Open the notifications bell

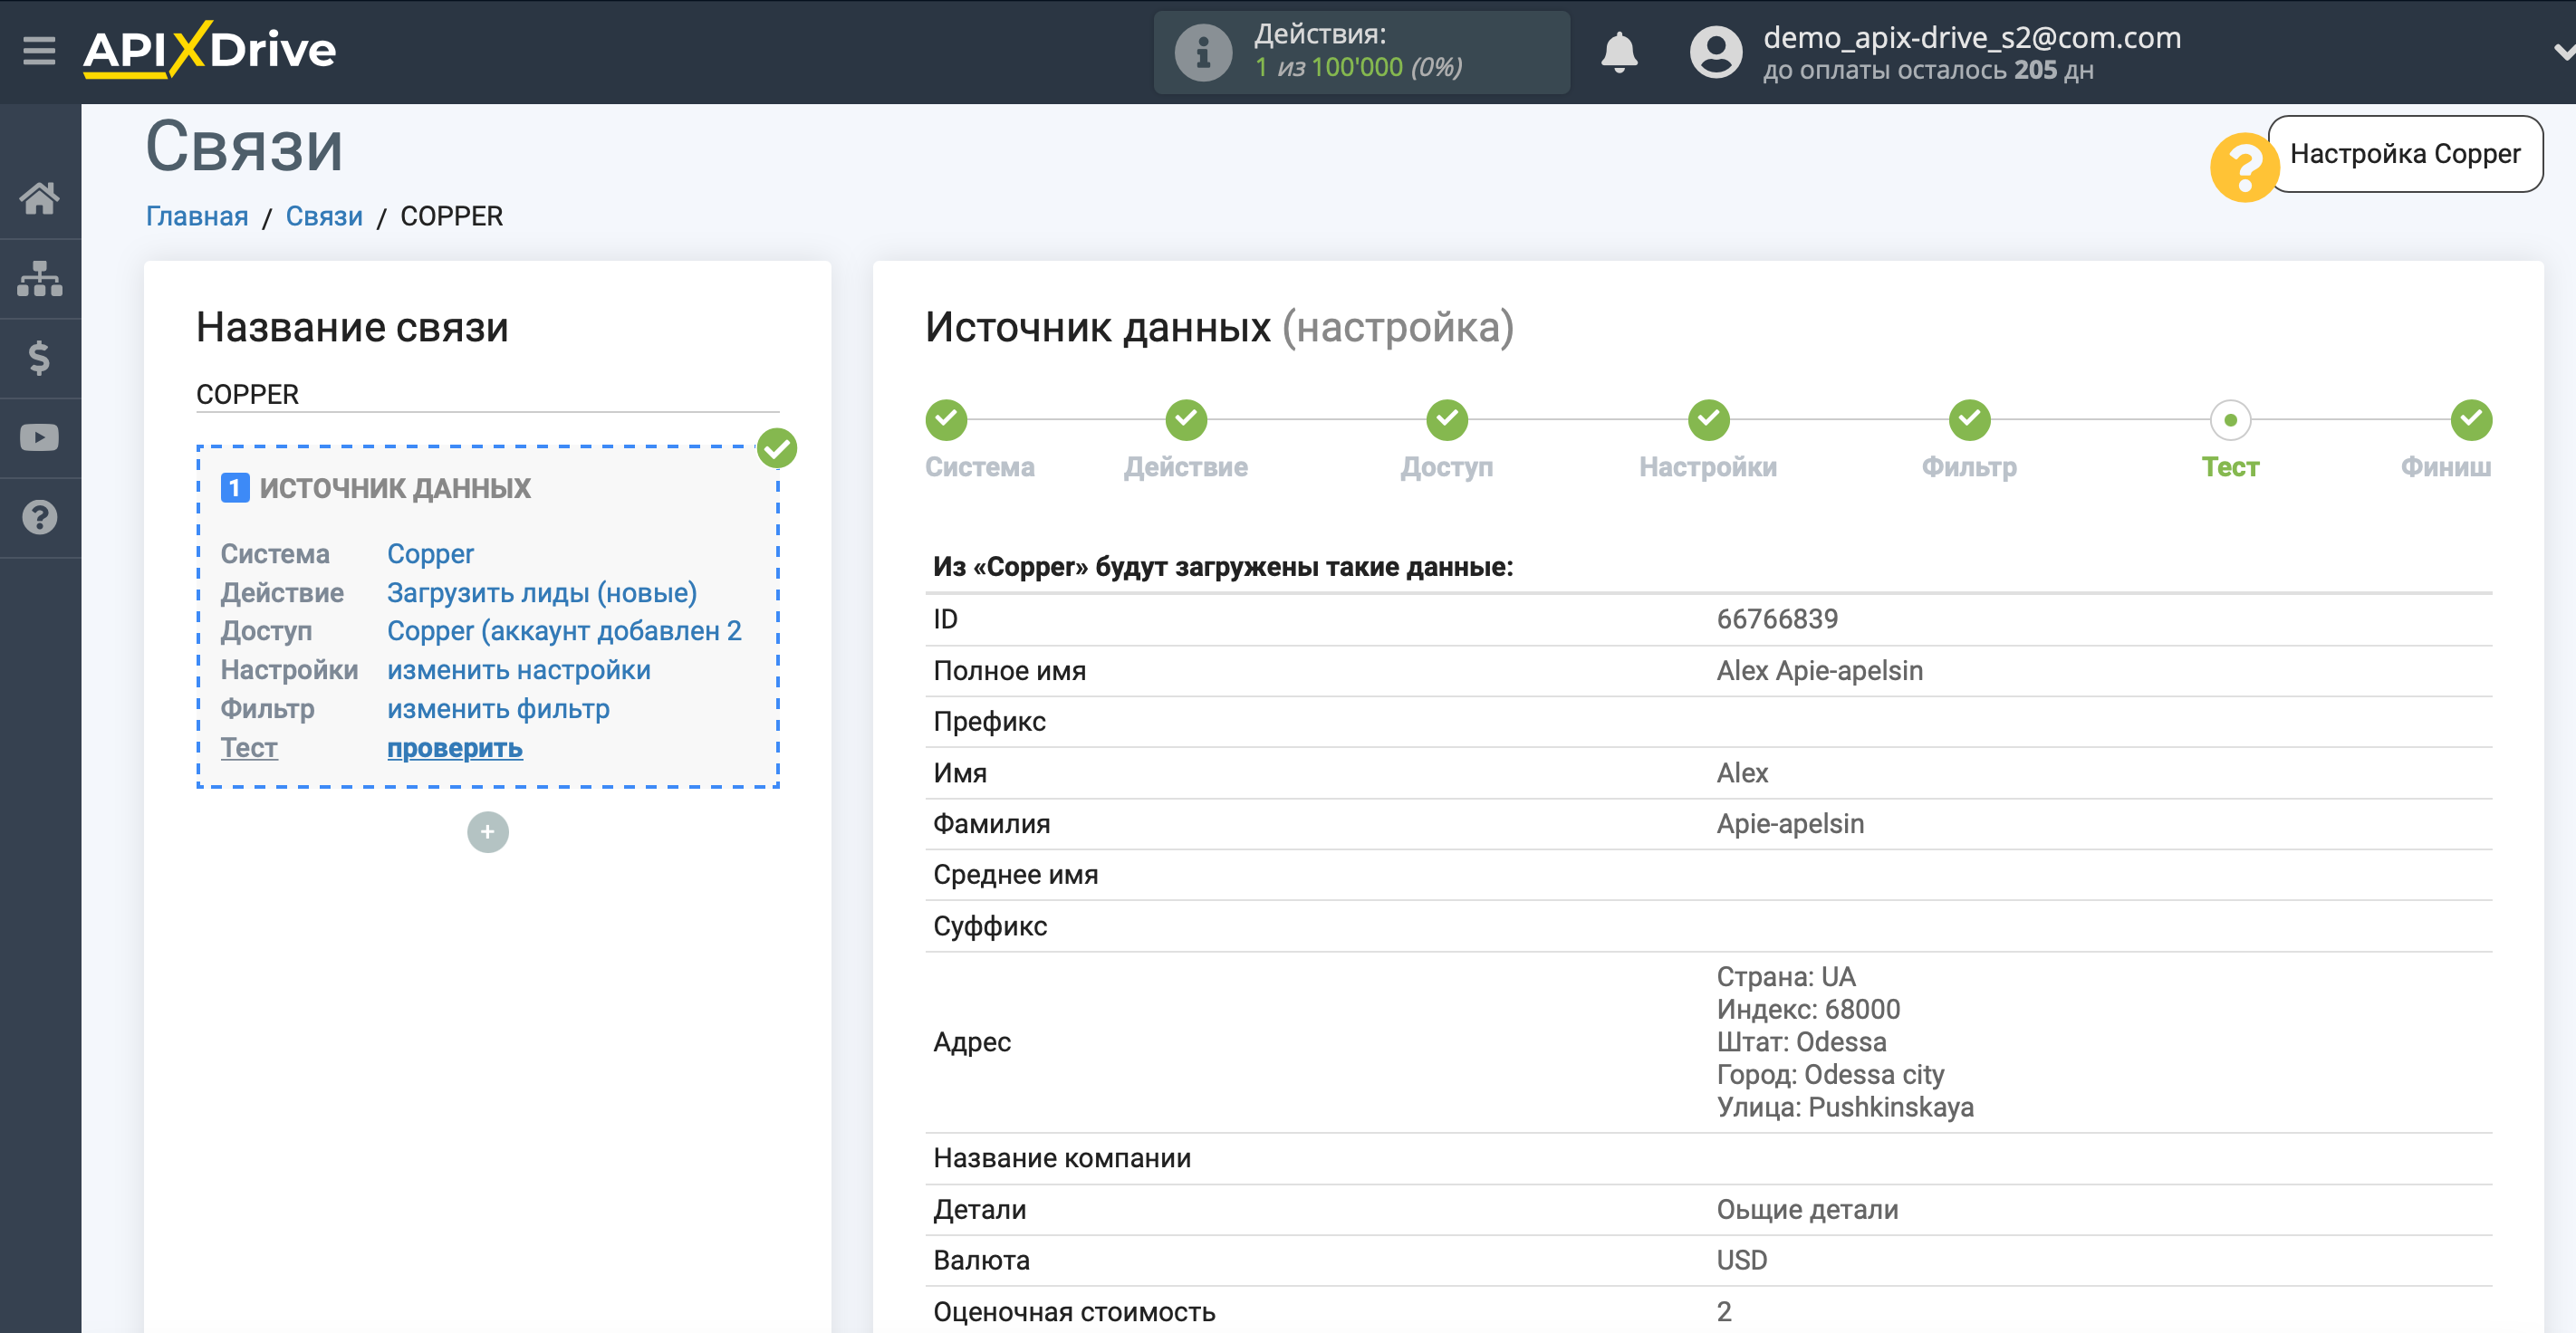tap(1619, 52)
